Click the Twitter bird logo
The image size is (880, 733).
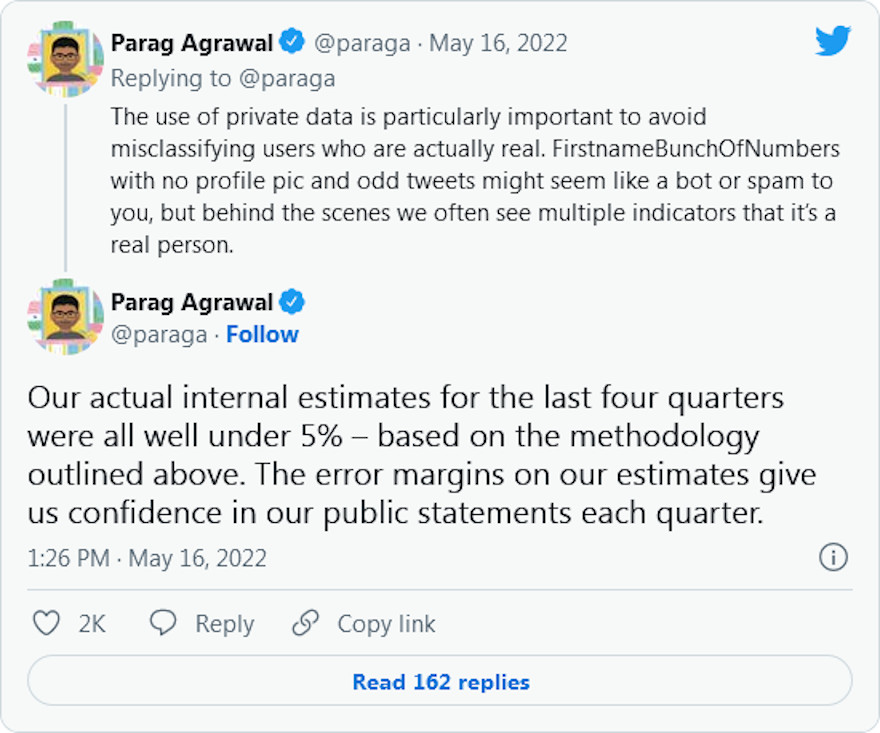click(832, 42)
